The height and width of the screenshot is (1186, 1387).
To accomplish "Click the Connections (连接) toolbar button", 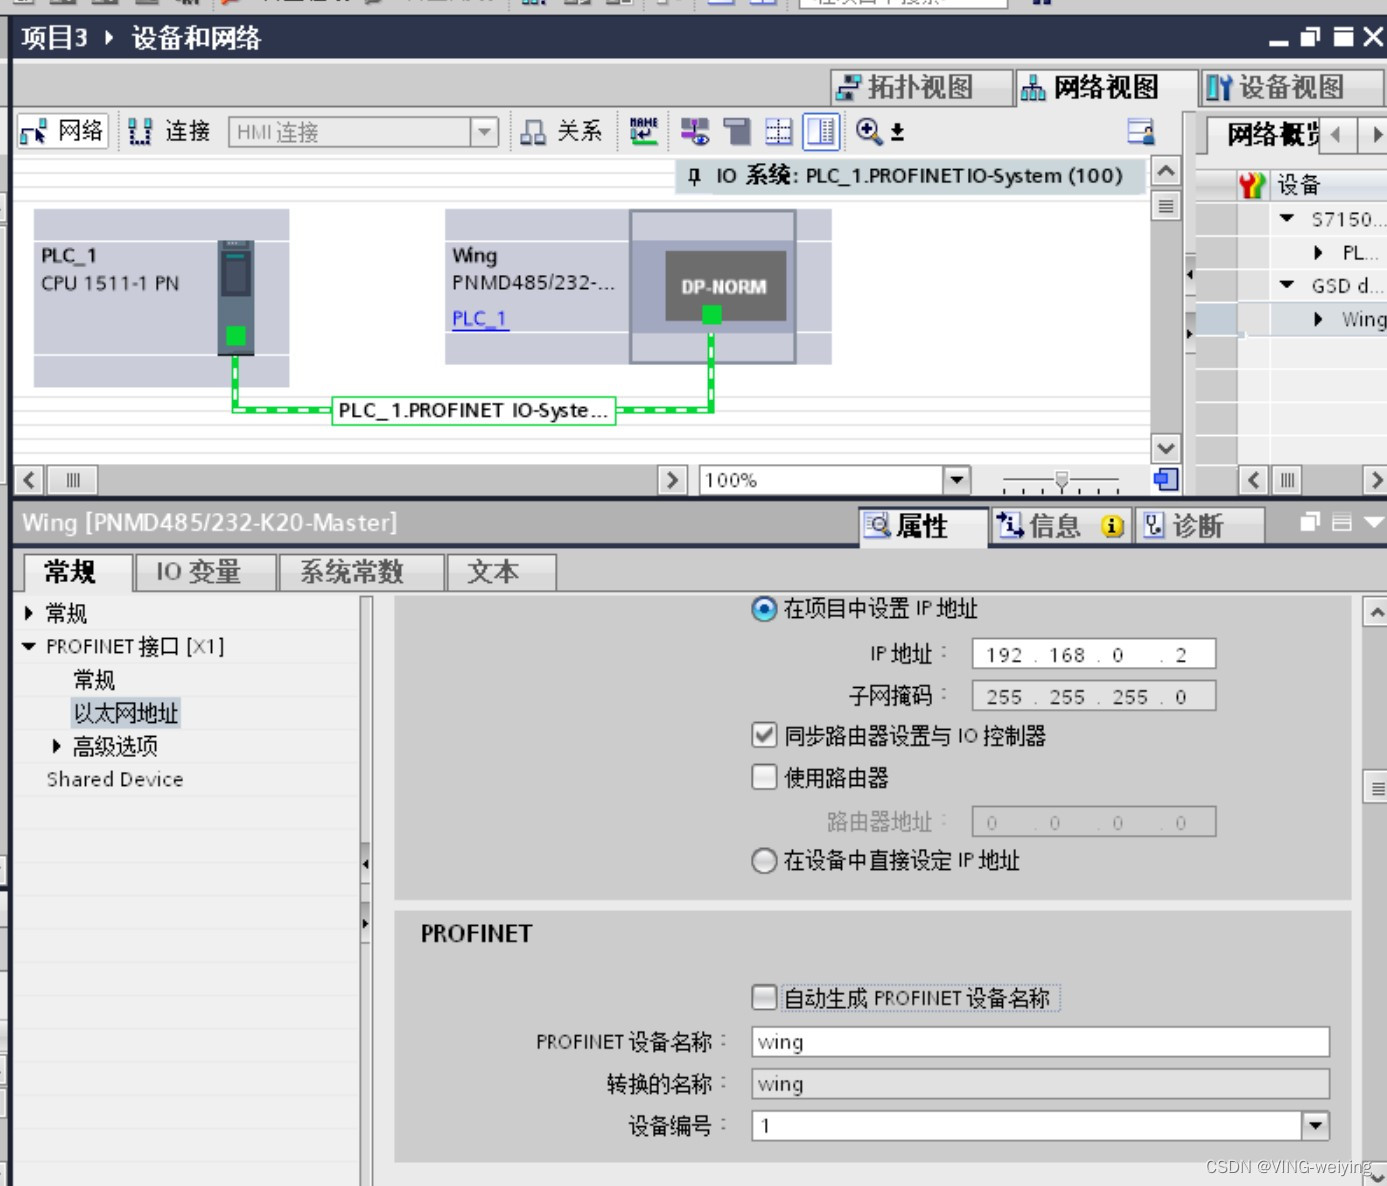I will point(169,131).
